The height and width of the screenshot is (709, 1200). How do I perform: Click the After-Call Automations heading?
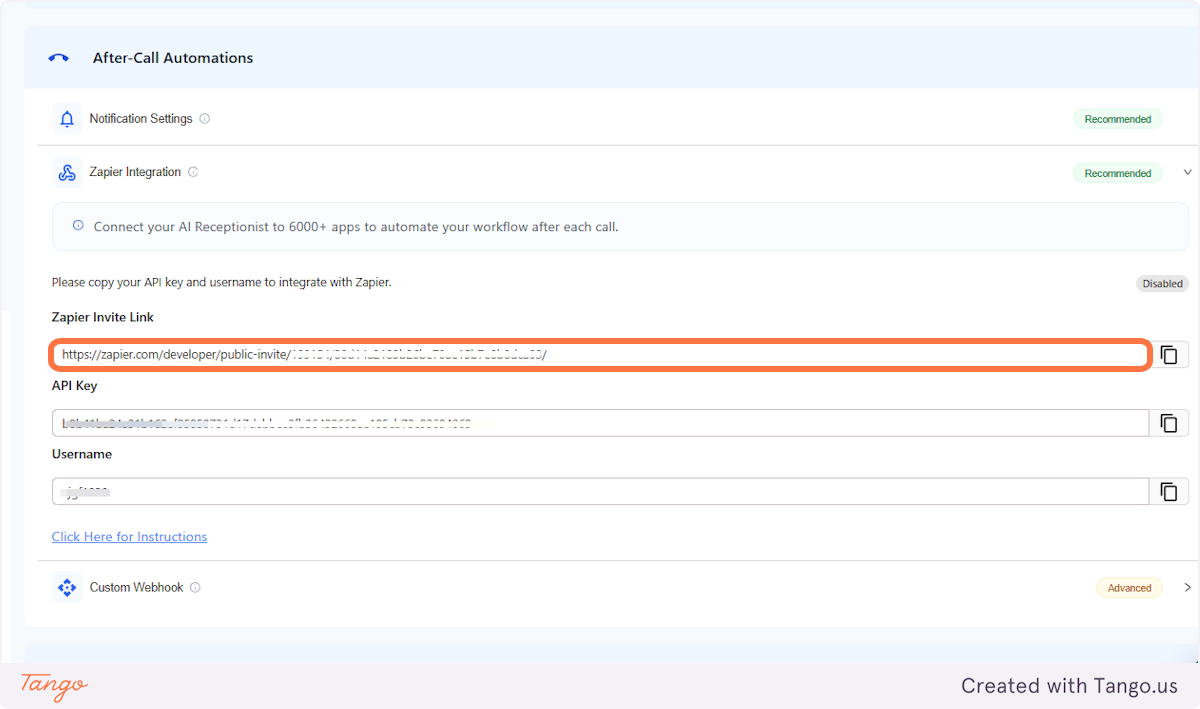(x=173, y=58)
